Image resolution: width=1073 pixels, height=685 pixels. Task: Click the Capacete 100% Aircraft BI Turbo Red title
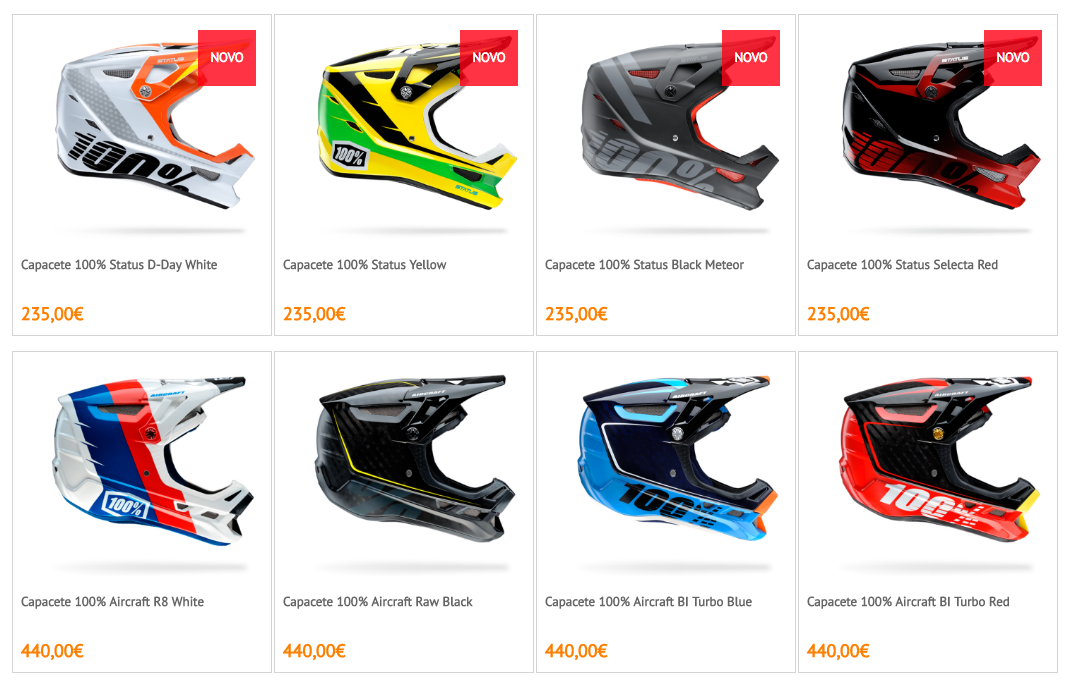pos(908,602)
